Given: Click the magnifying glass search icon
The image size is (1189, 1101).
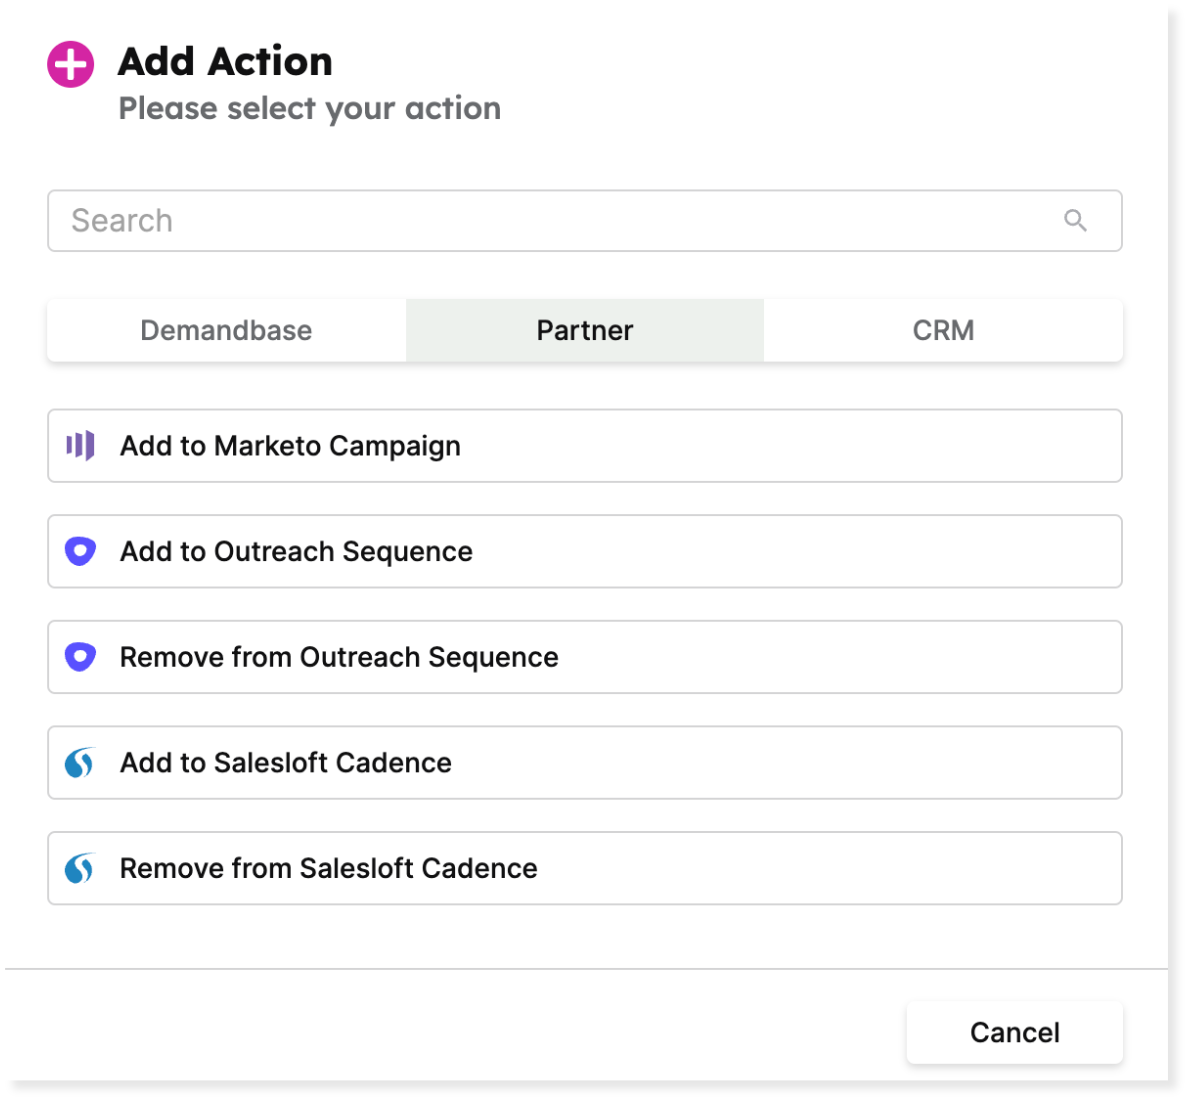Looking at the screenshot, I should pyautogui.click(x=1075, y=221).
